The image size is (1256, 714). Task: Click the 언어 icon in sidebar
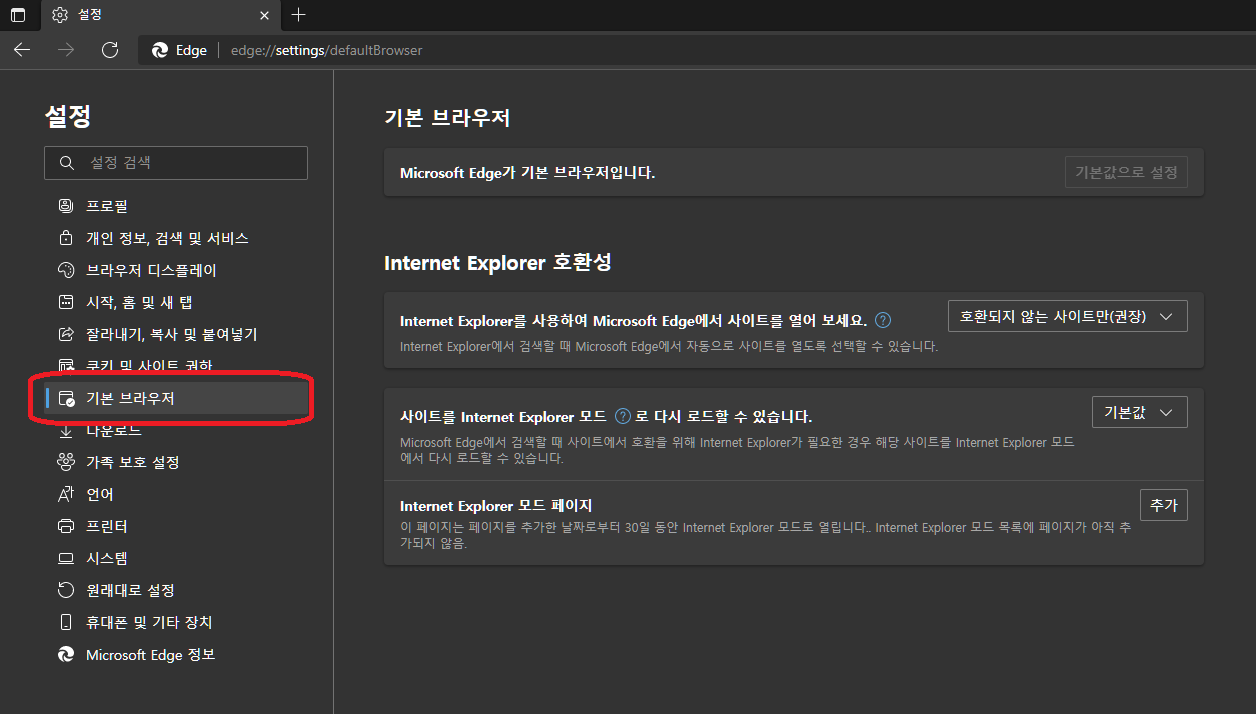click(x=66, y=494)
